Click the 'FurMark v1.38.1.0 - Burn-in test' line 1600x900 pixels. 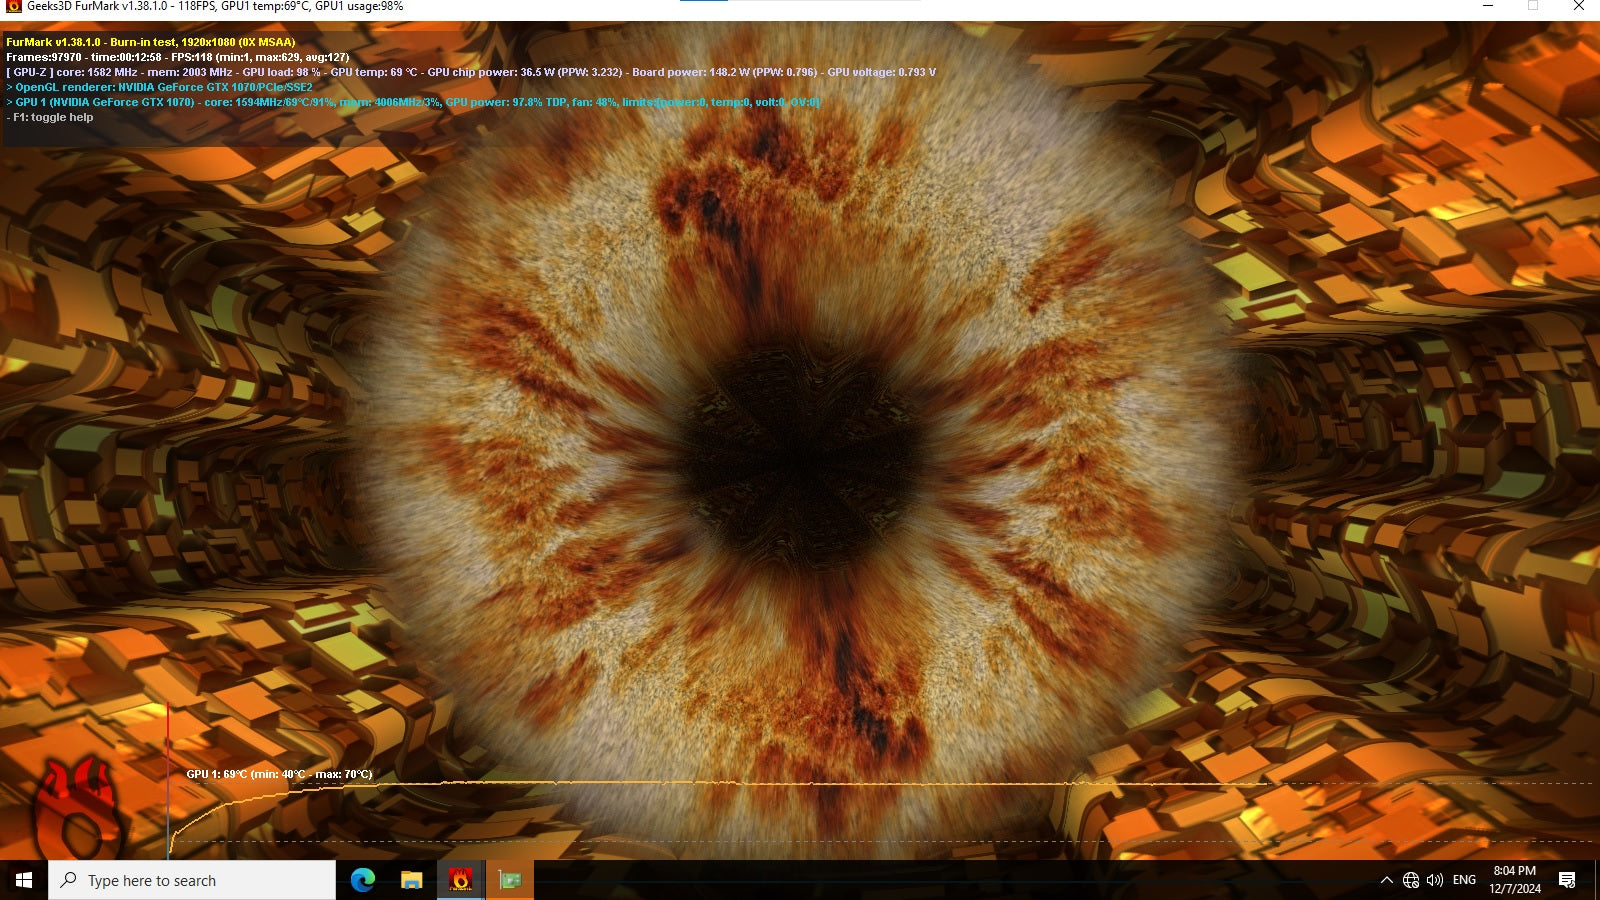(151, 42)
